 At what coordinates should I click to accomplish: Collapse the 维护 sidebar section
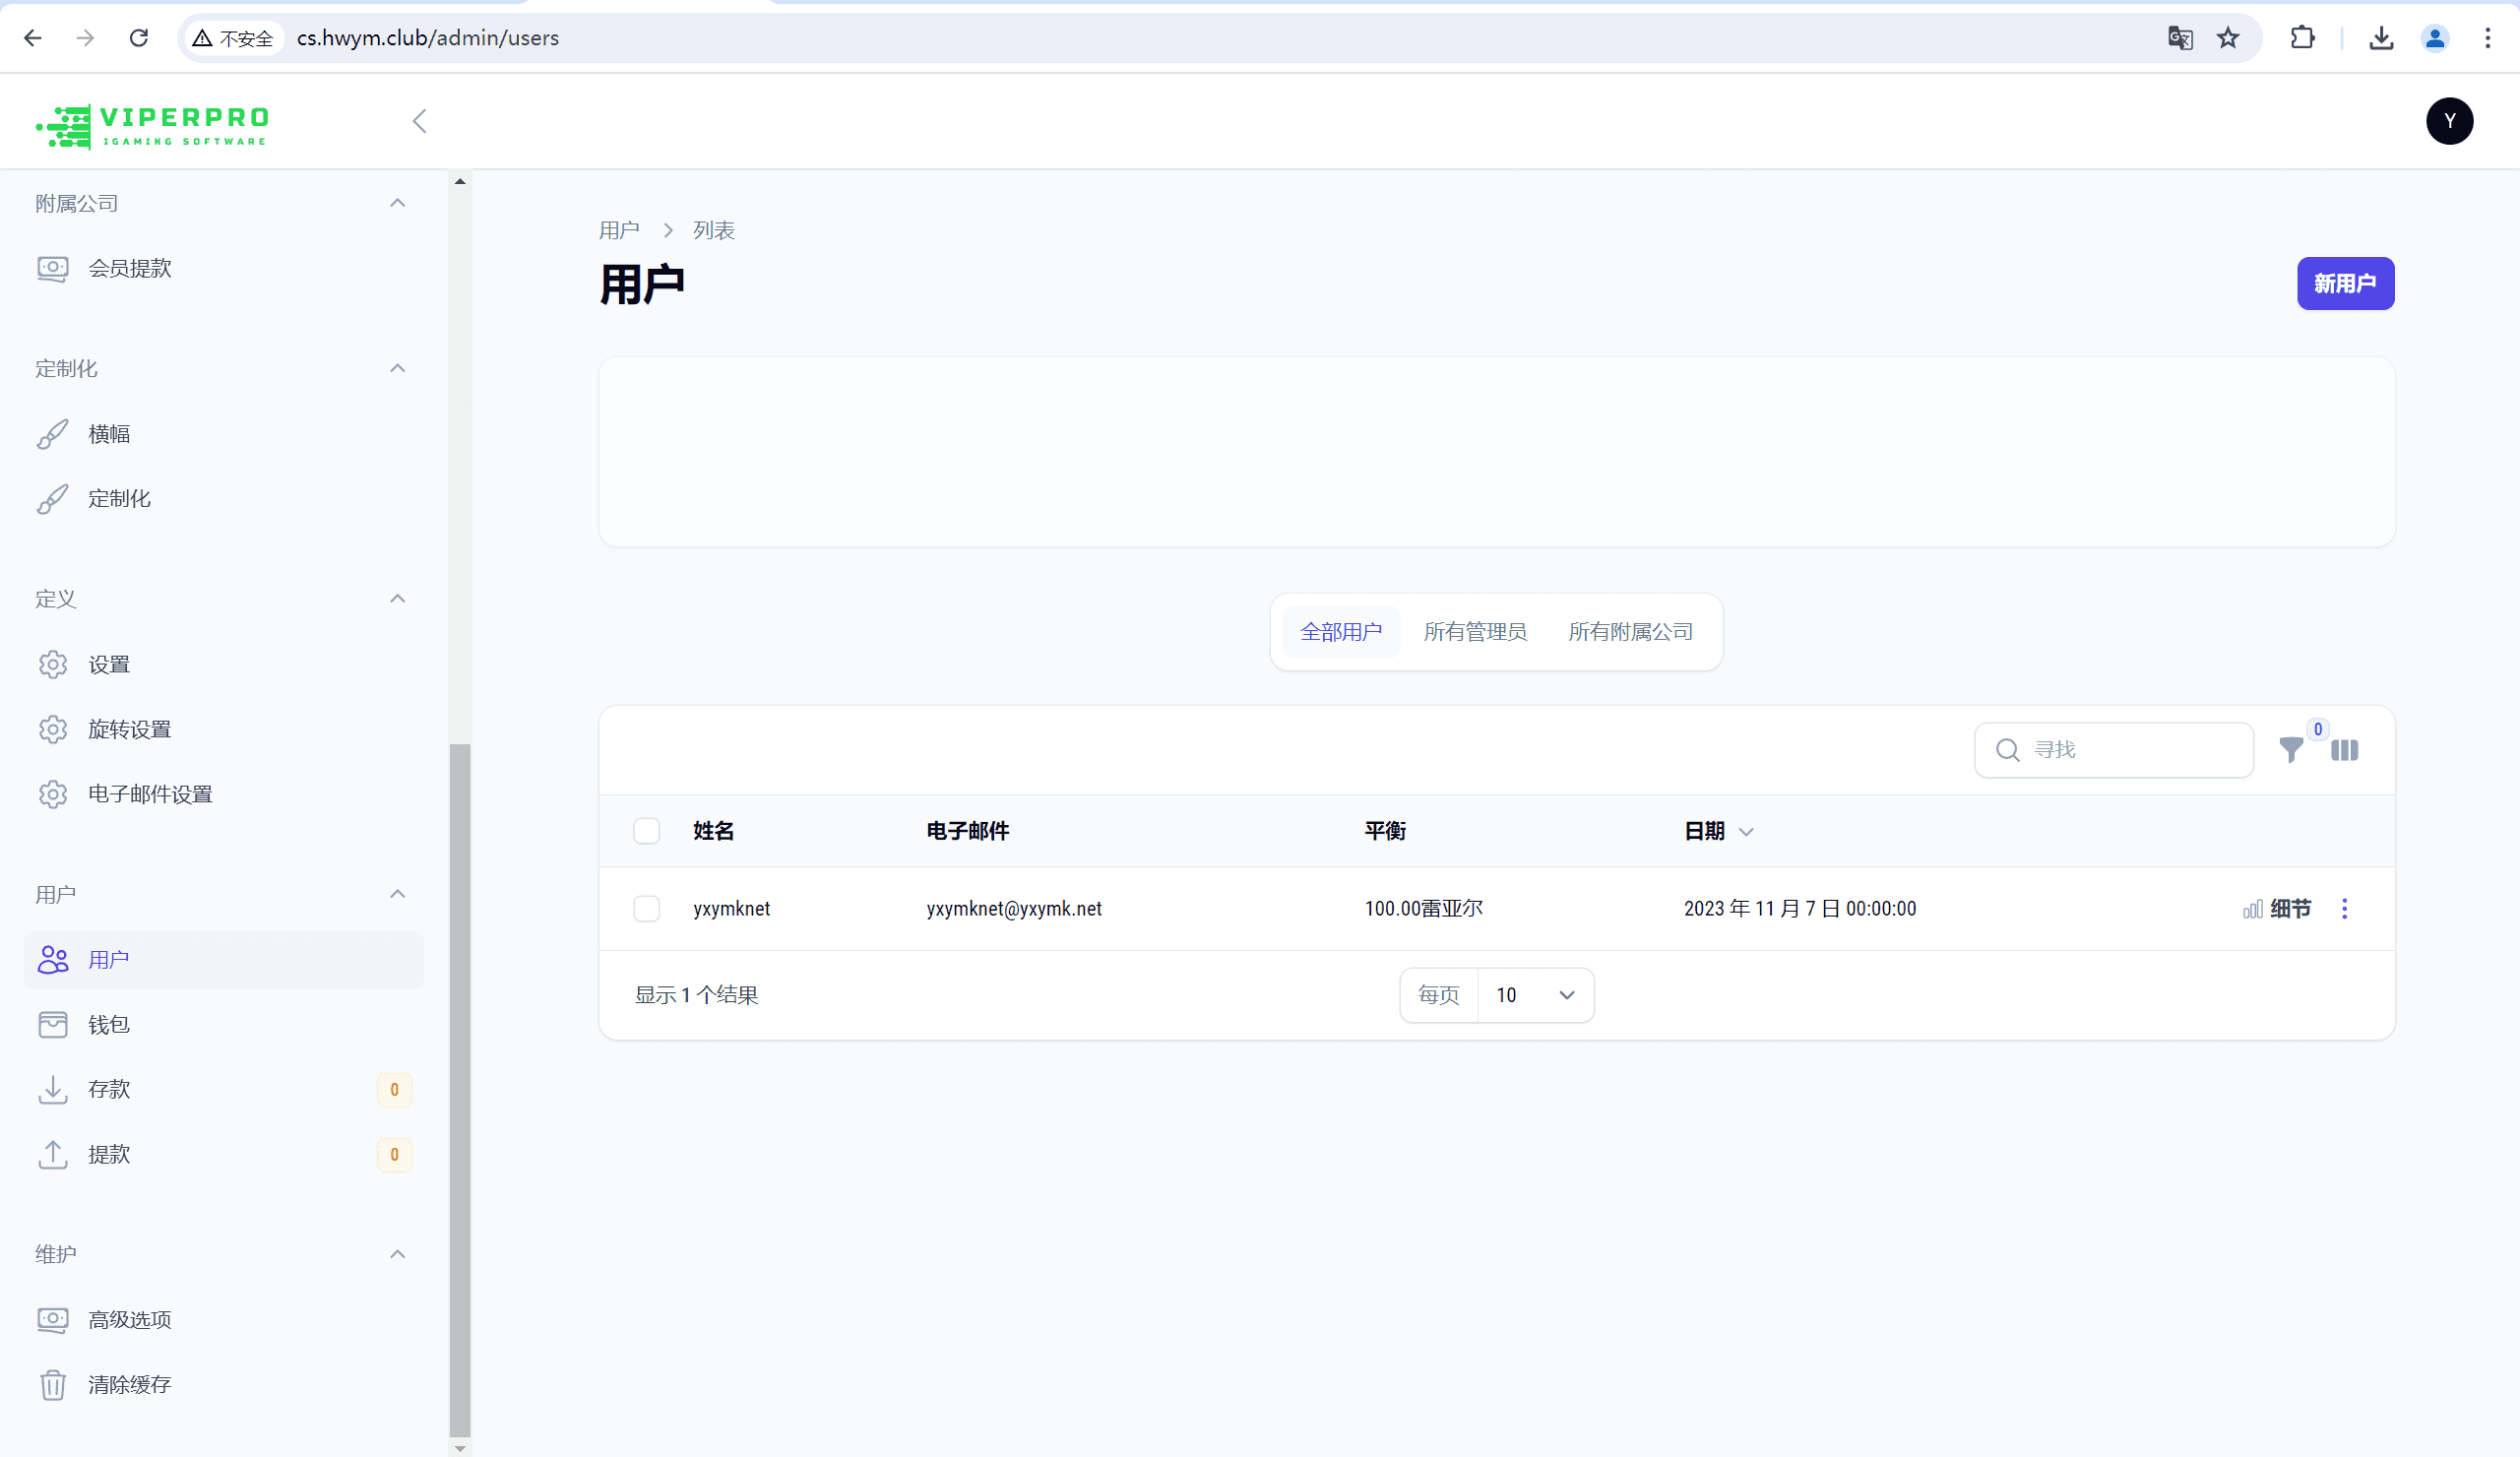pyautogui.click(x=397, y=1254)
